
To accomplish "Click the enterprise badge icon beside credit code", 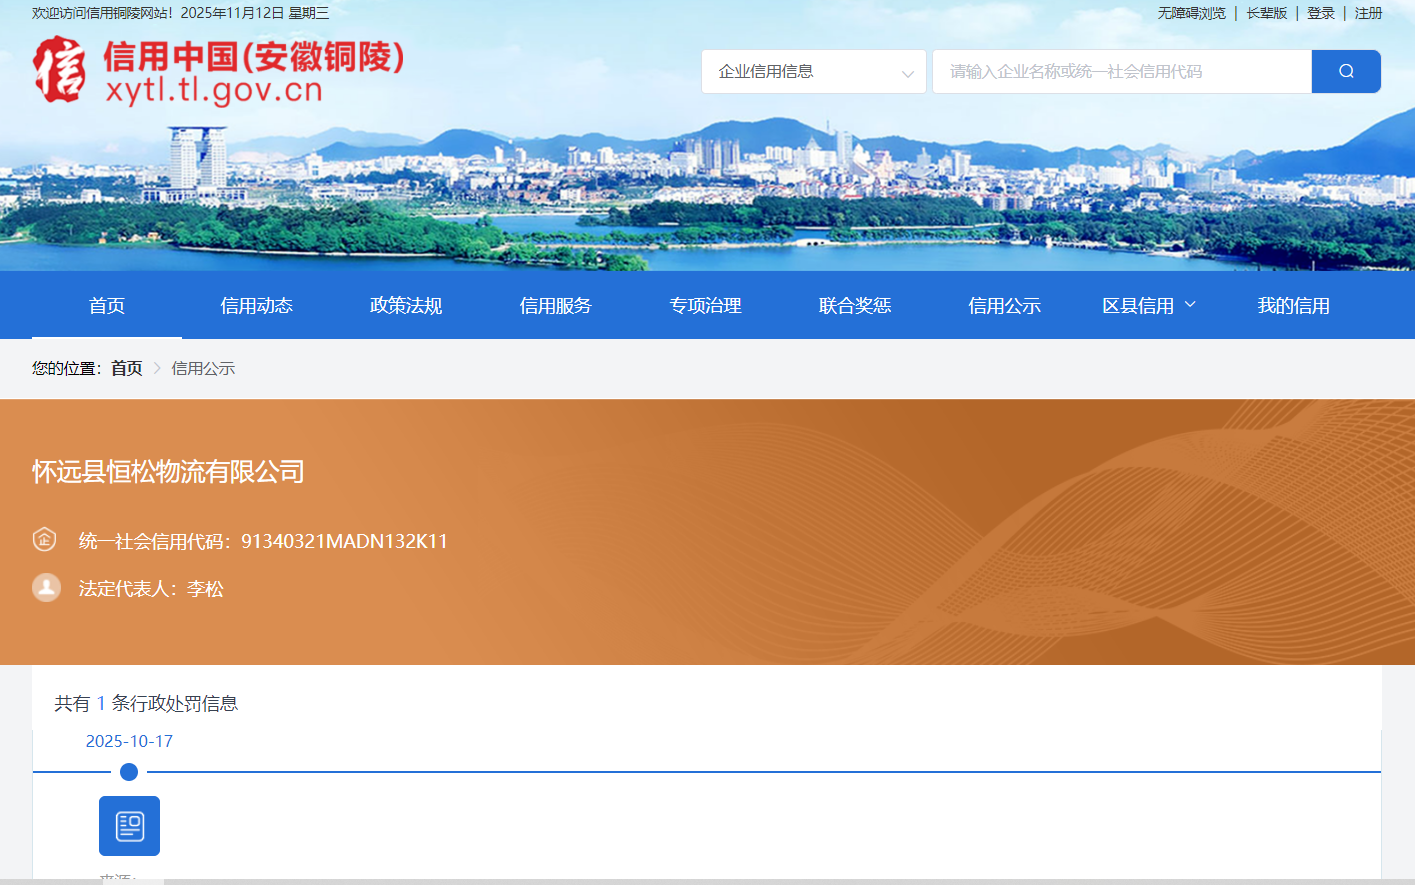I will click(45, 540).
